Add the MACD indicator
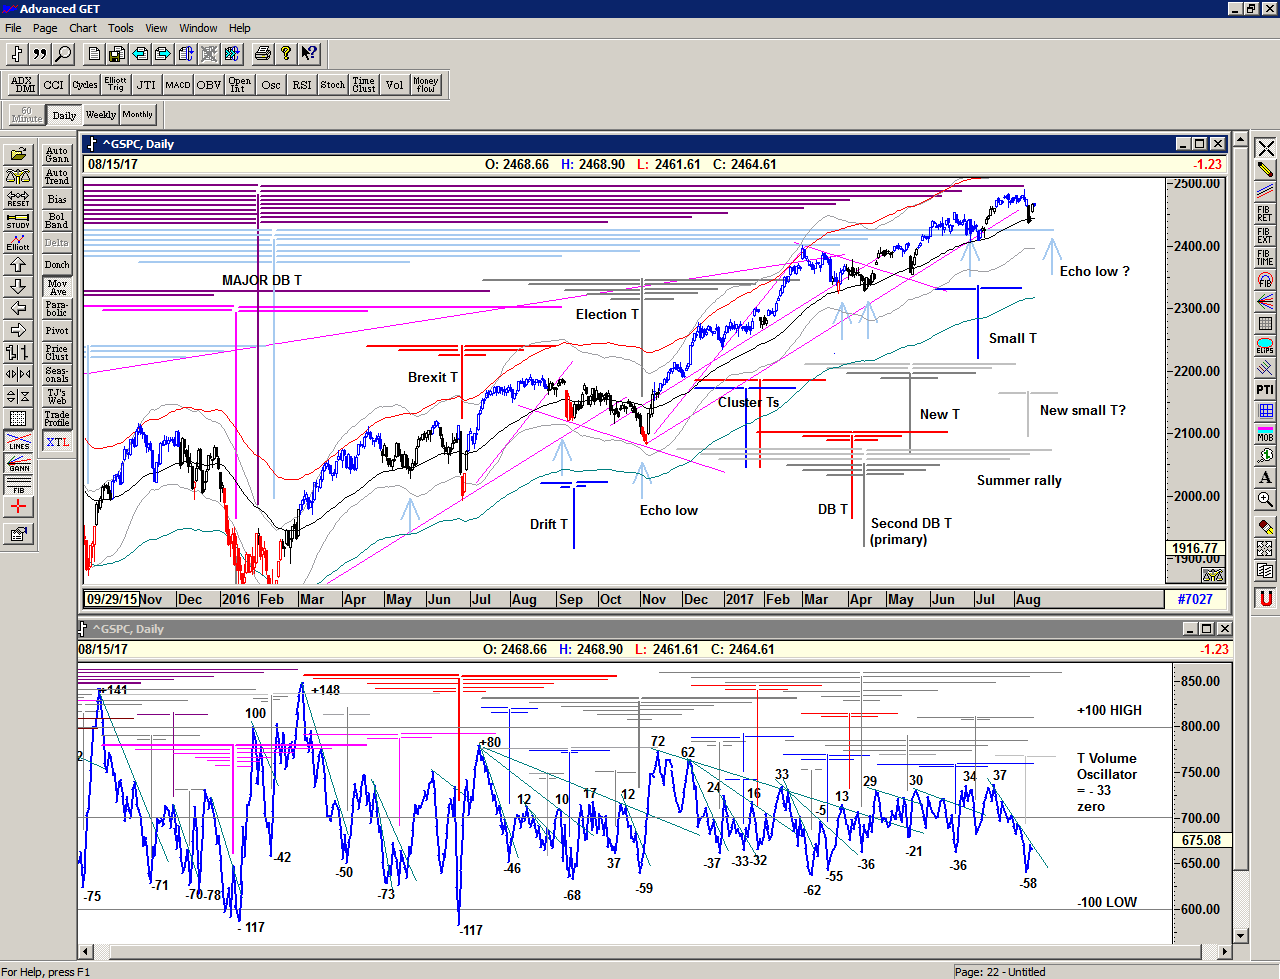 point(178,85)
